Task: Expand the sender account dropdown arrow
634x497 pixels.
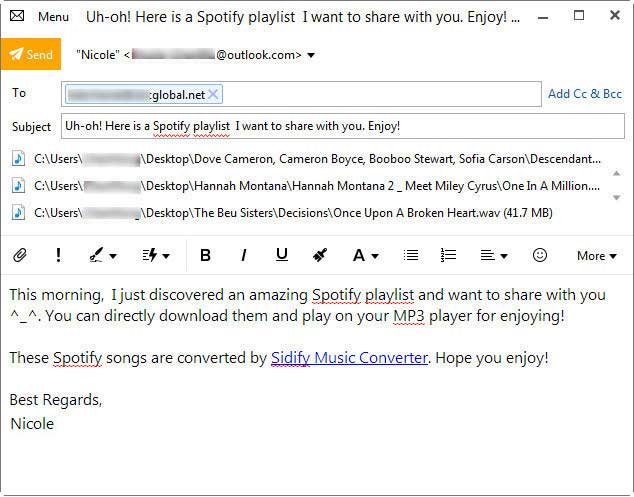Action: pyautogui.click(x=311, y=55)
